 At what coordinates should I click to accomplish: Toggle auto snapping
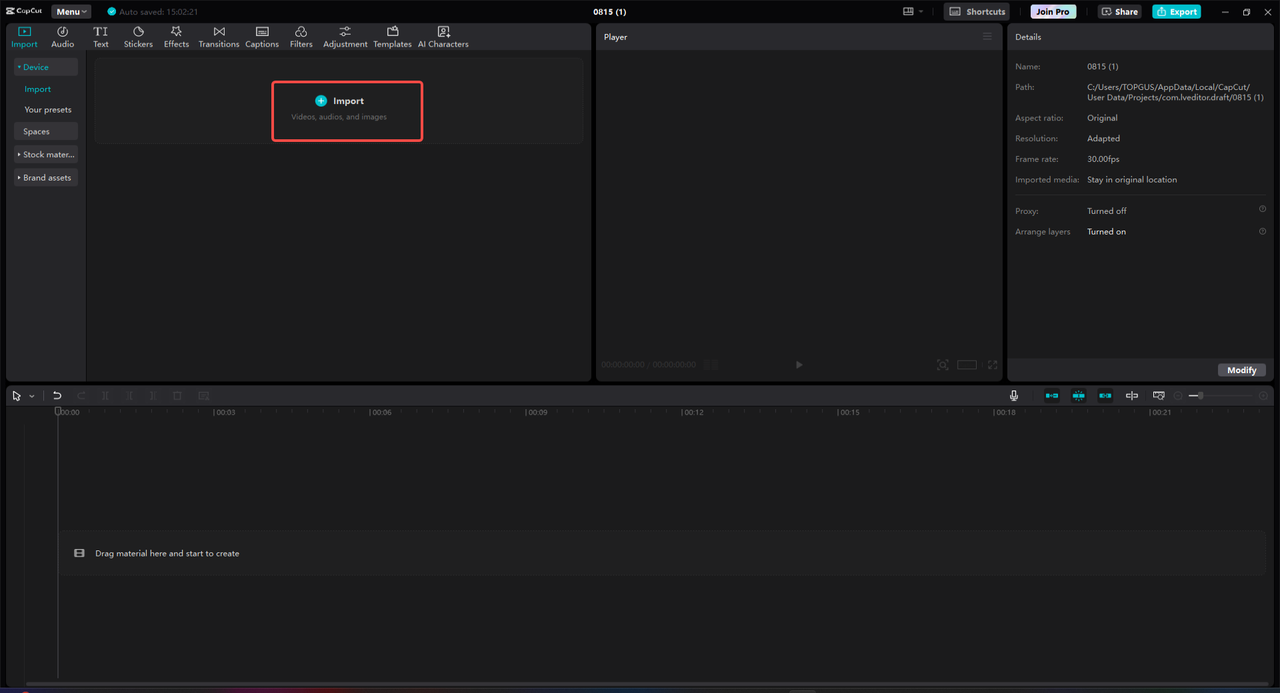(1078, 396)
